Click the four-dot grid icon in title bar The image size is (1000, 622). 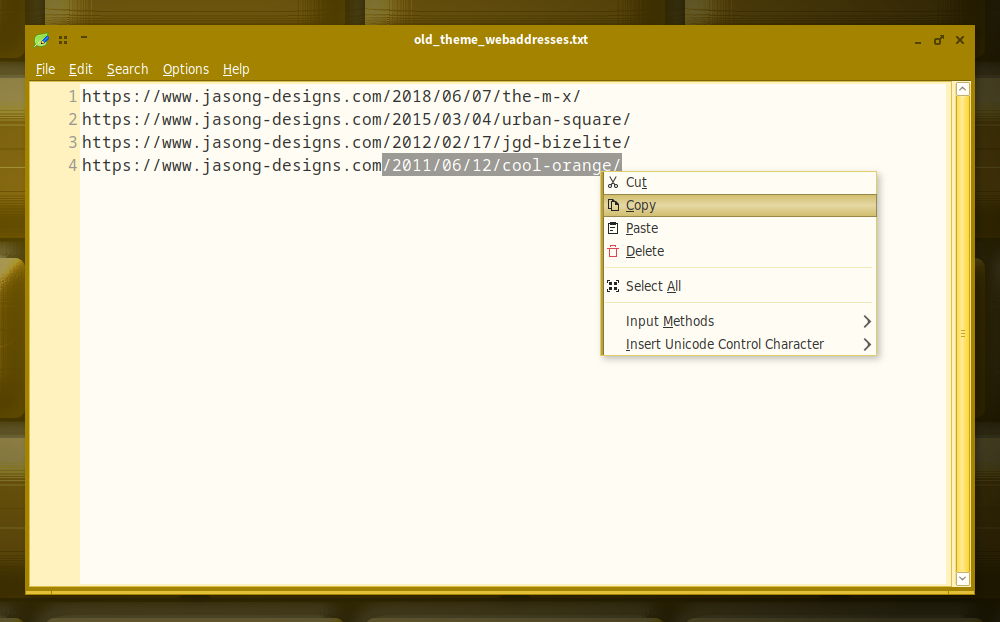click(x=62, y=40)
